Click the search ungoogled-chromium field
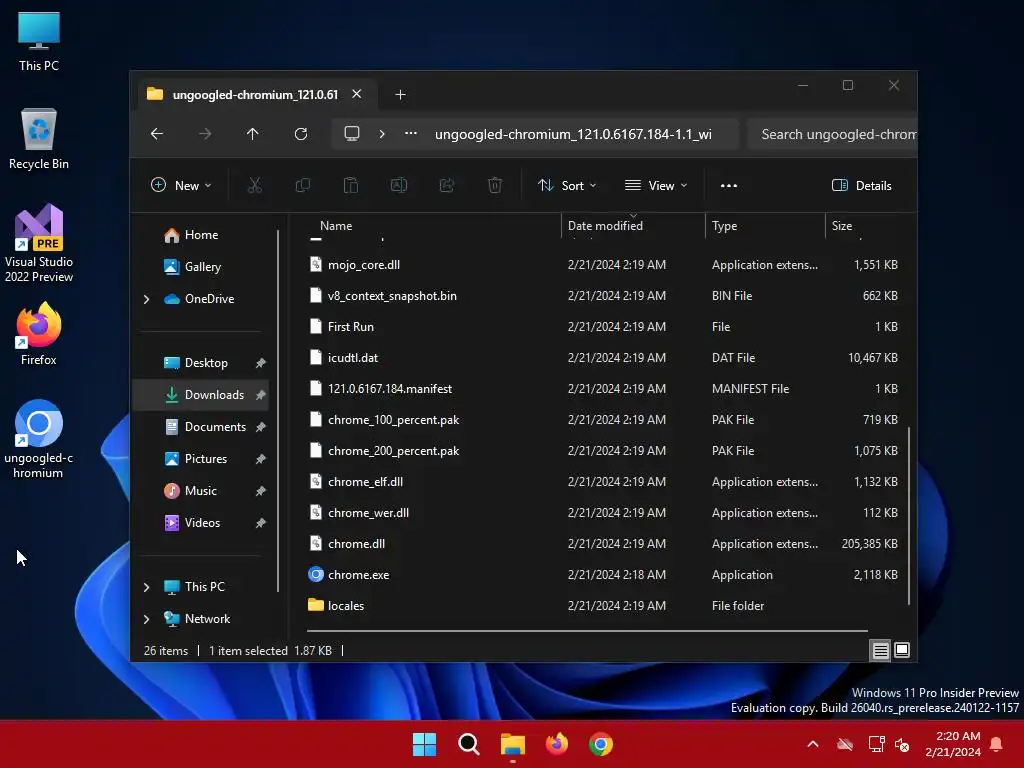Screen dimensions: 1024x768 click(833, 135)
